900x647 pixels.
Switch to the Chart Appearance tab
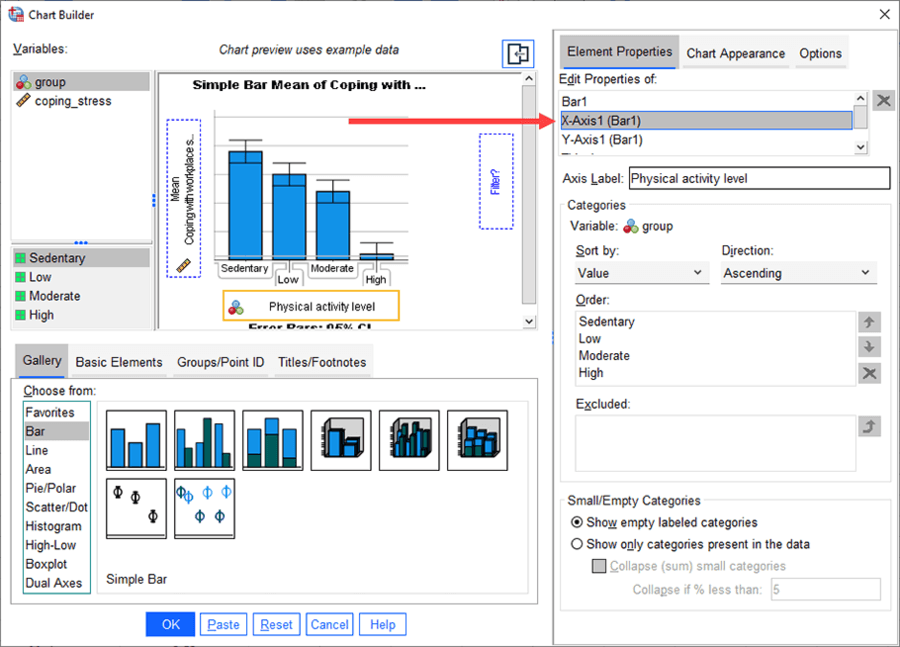(735, 54)
